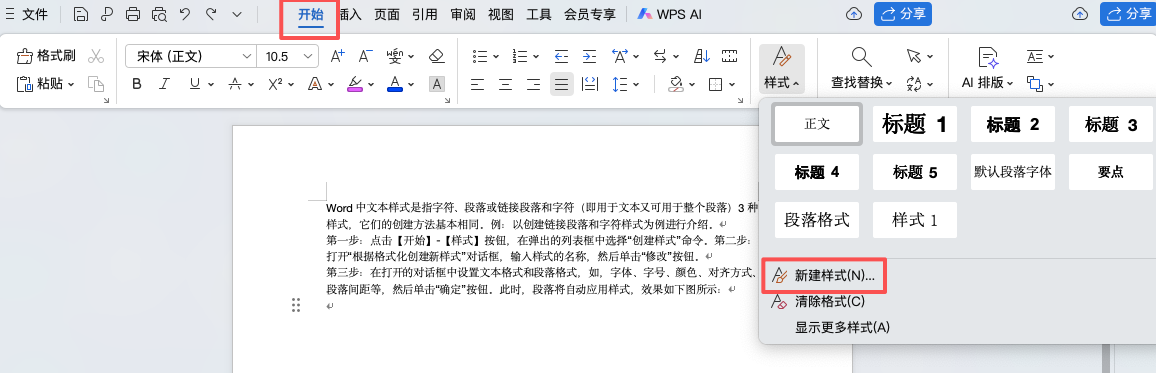
Task: Apply the 要点 style
Action: pos(1111,172)
